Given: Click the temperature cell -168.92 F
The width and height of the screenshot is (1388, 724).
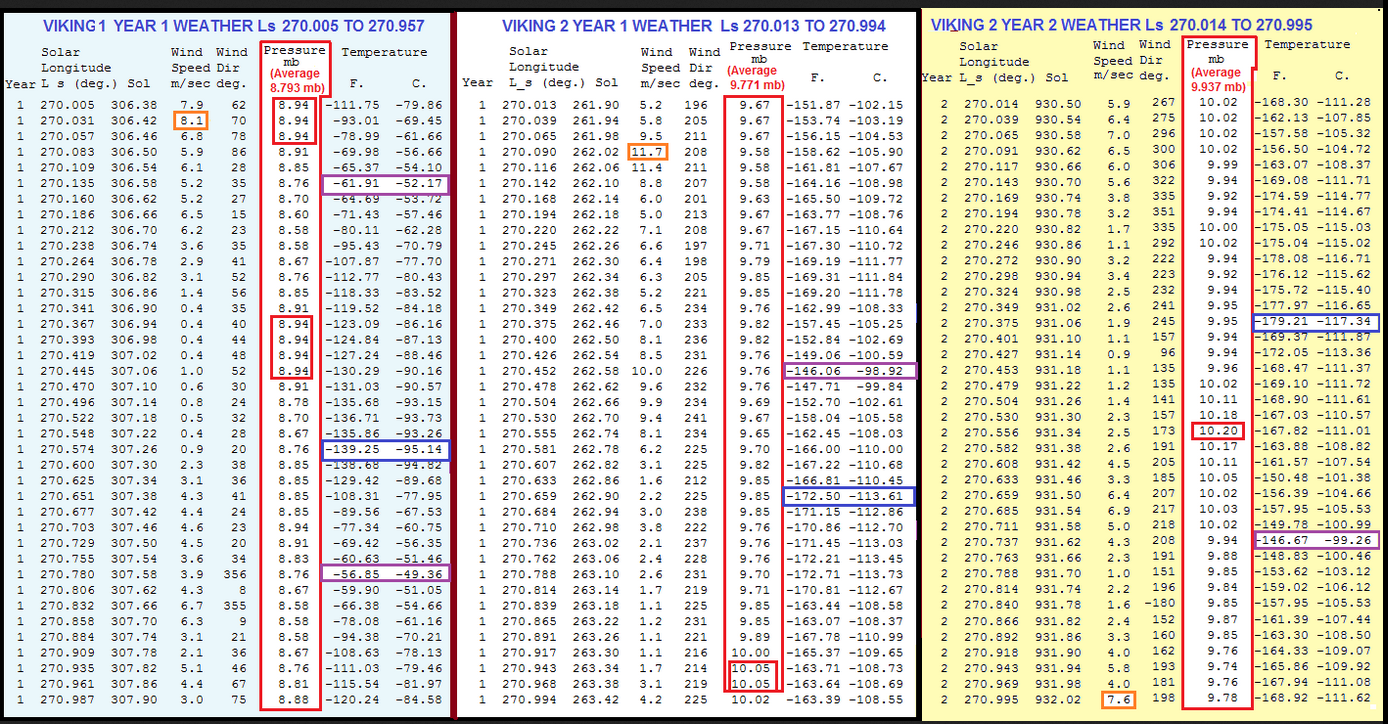Looking at the screenshot, I should [x=1283, y=700].
